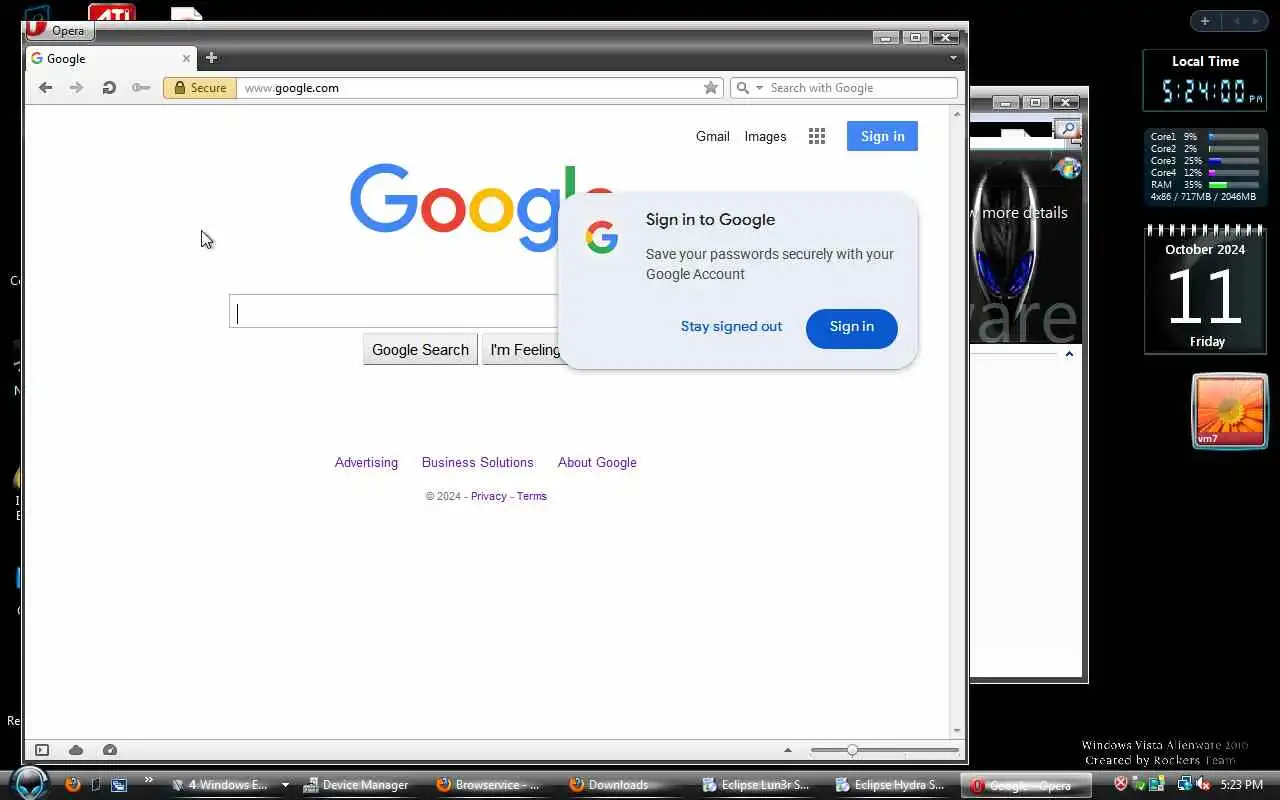Launch Firefox from quick launch
The height and width of the screenshot is (800, 1280).
[x=72, y=785]
